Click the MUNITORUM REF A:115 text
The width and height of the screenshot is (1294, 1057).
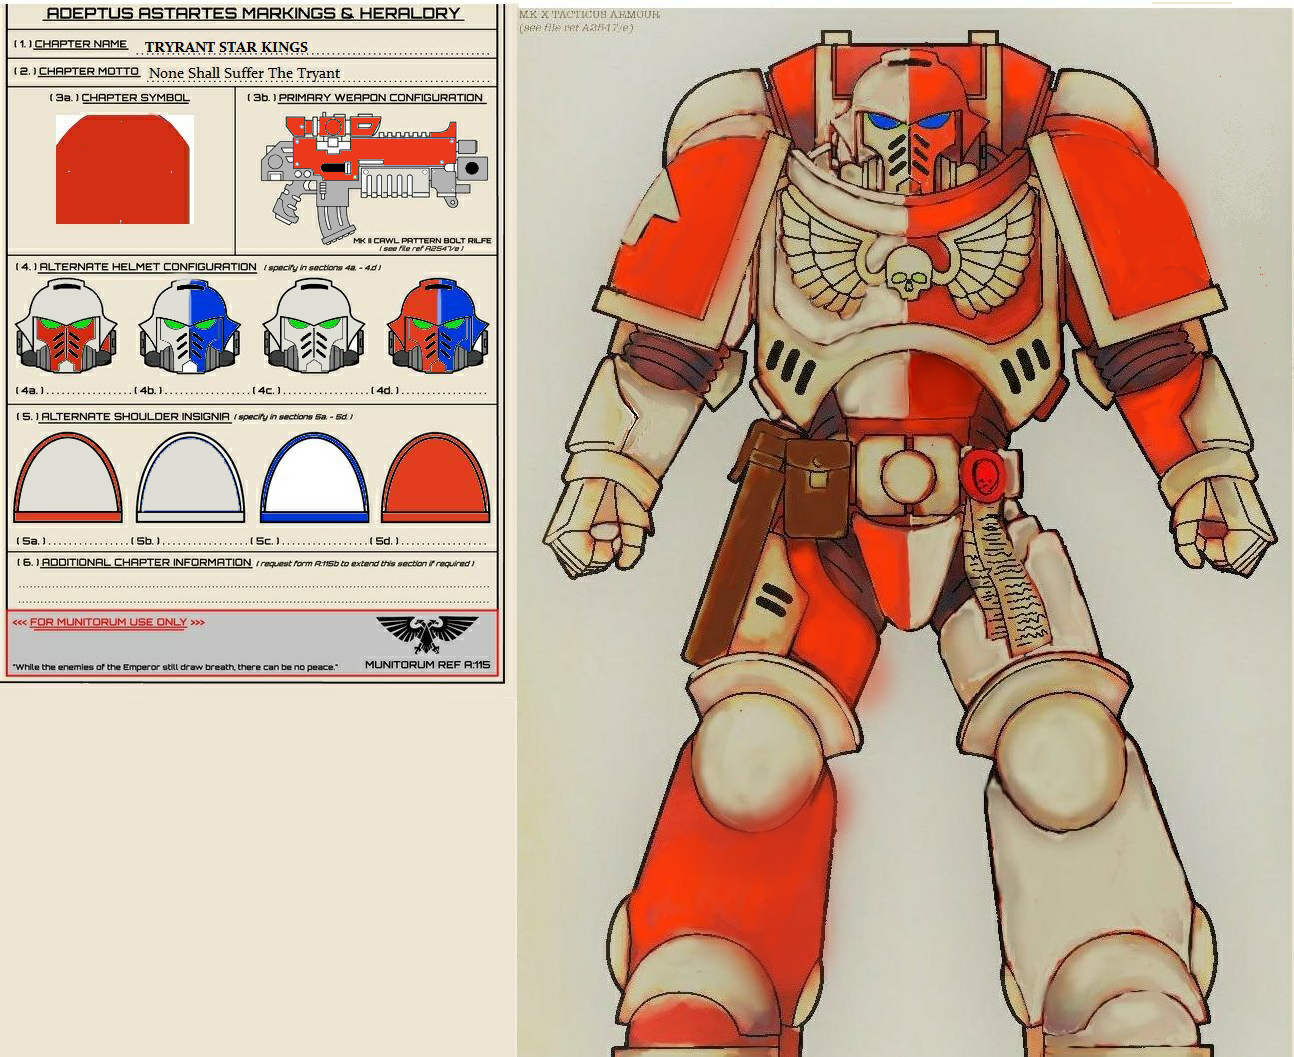tap(428, 664)
